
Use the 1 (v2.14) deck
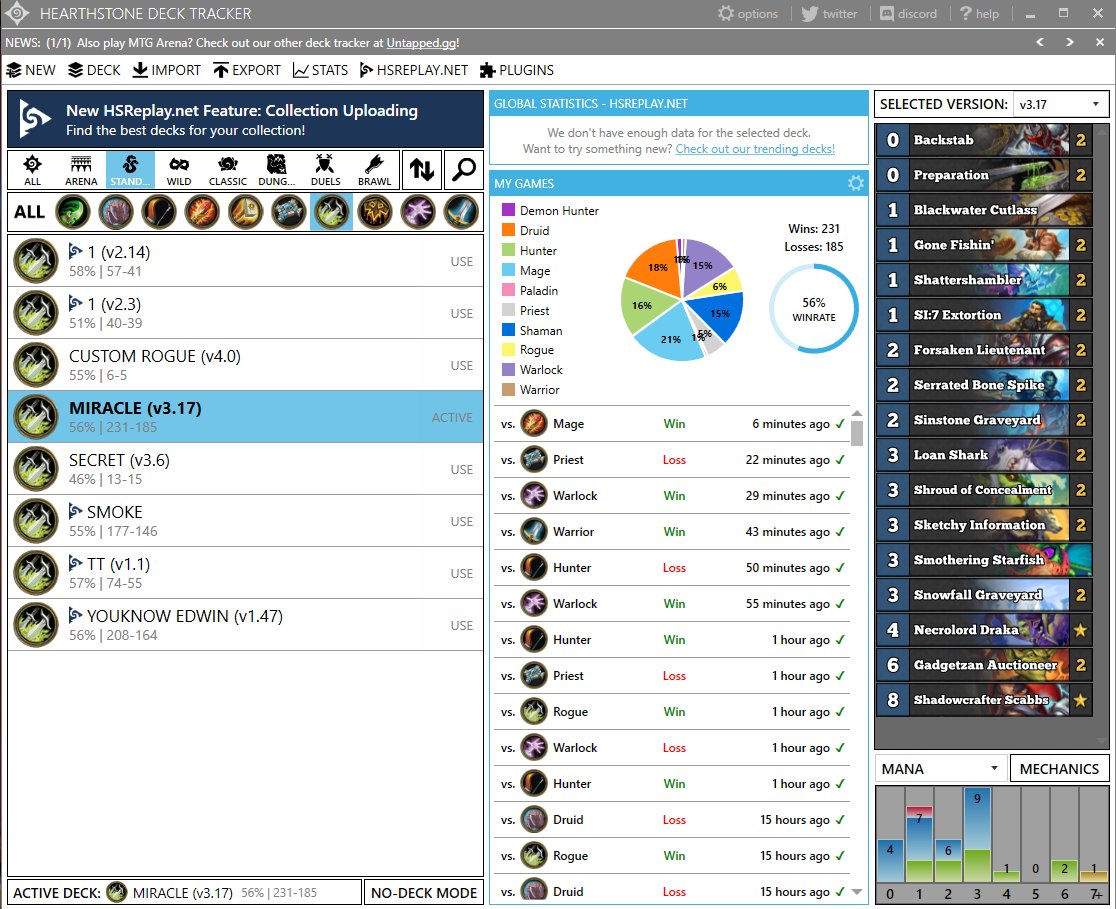pos(461,261)
